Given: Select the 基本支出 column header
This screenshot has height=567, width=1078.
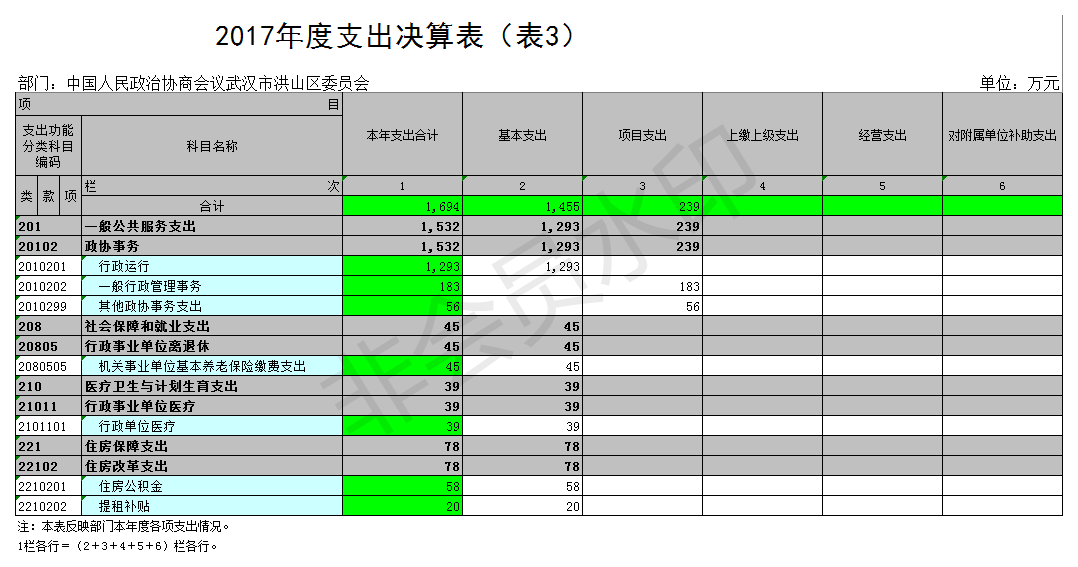Looking at the screenshot, I should tap(522, 135).
